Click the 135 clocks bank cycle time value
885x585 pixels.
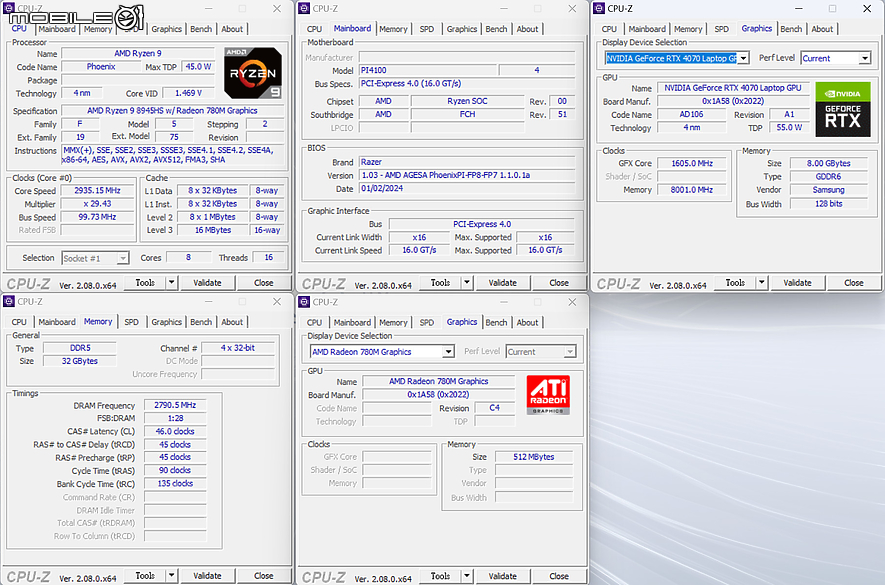[x=175, y=483]
